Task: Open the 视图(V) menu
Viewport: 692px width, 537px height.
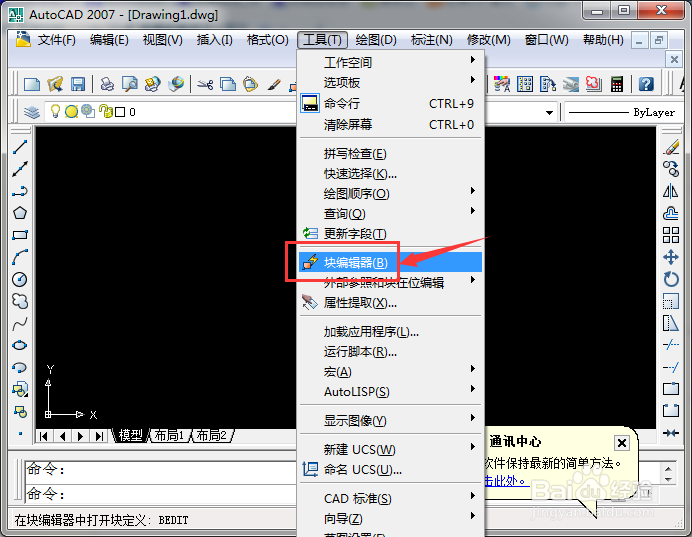Action: tap(162, 40)
